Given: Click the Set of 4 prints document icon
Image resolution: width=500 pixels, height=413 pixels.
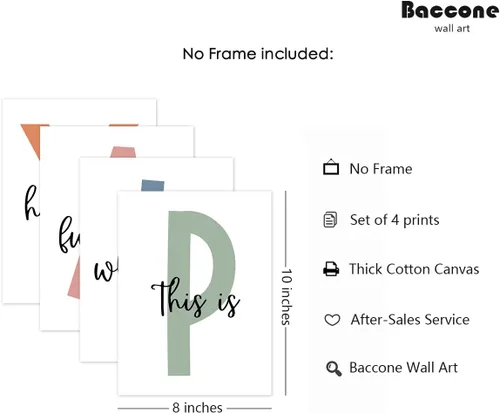Looking at the screenshot, I should [x=330, y=220].
